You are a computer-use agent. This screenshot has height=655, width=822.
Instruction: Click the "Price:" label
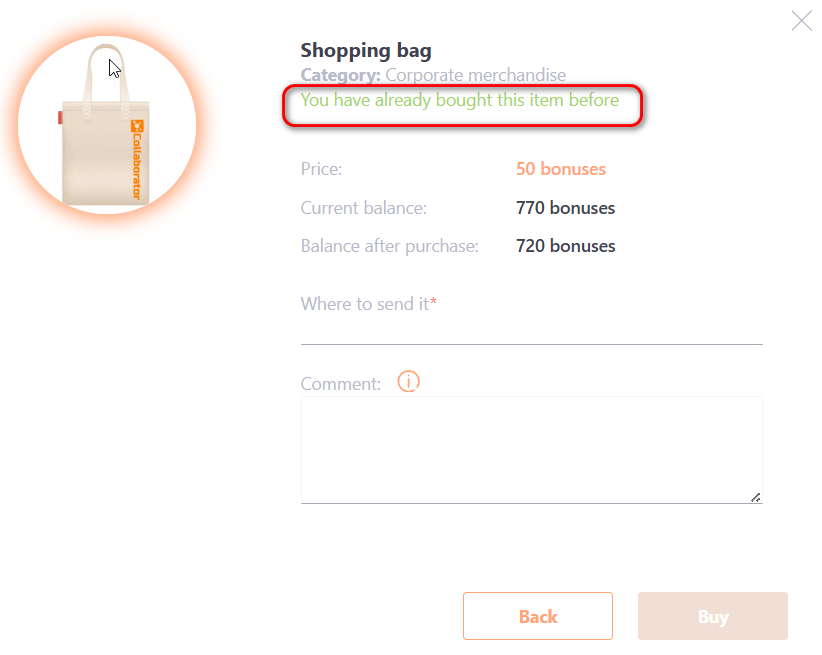click(x=321, y=169)
